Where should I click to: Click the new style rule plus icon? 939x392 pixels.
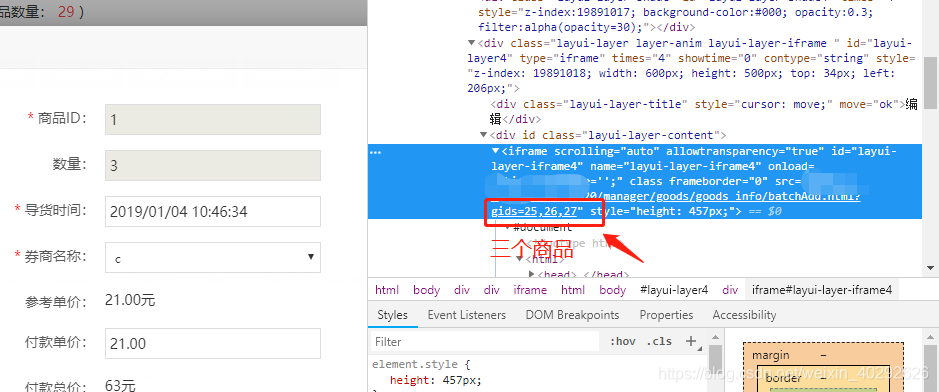[691, 341]
